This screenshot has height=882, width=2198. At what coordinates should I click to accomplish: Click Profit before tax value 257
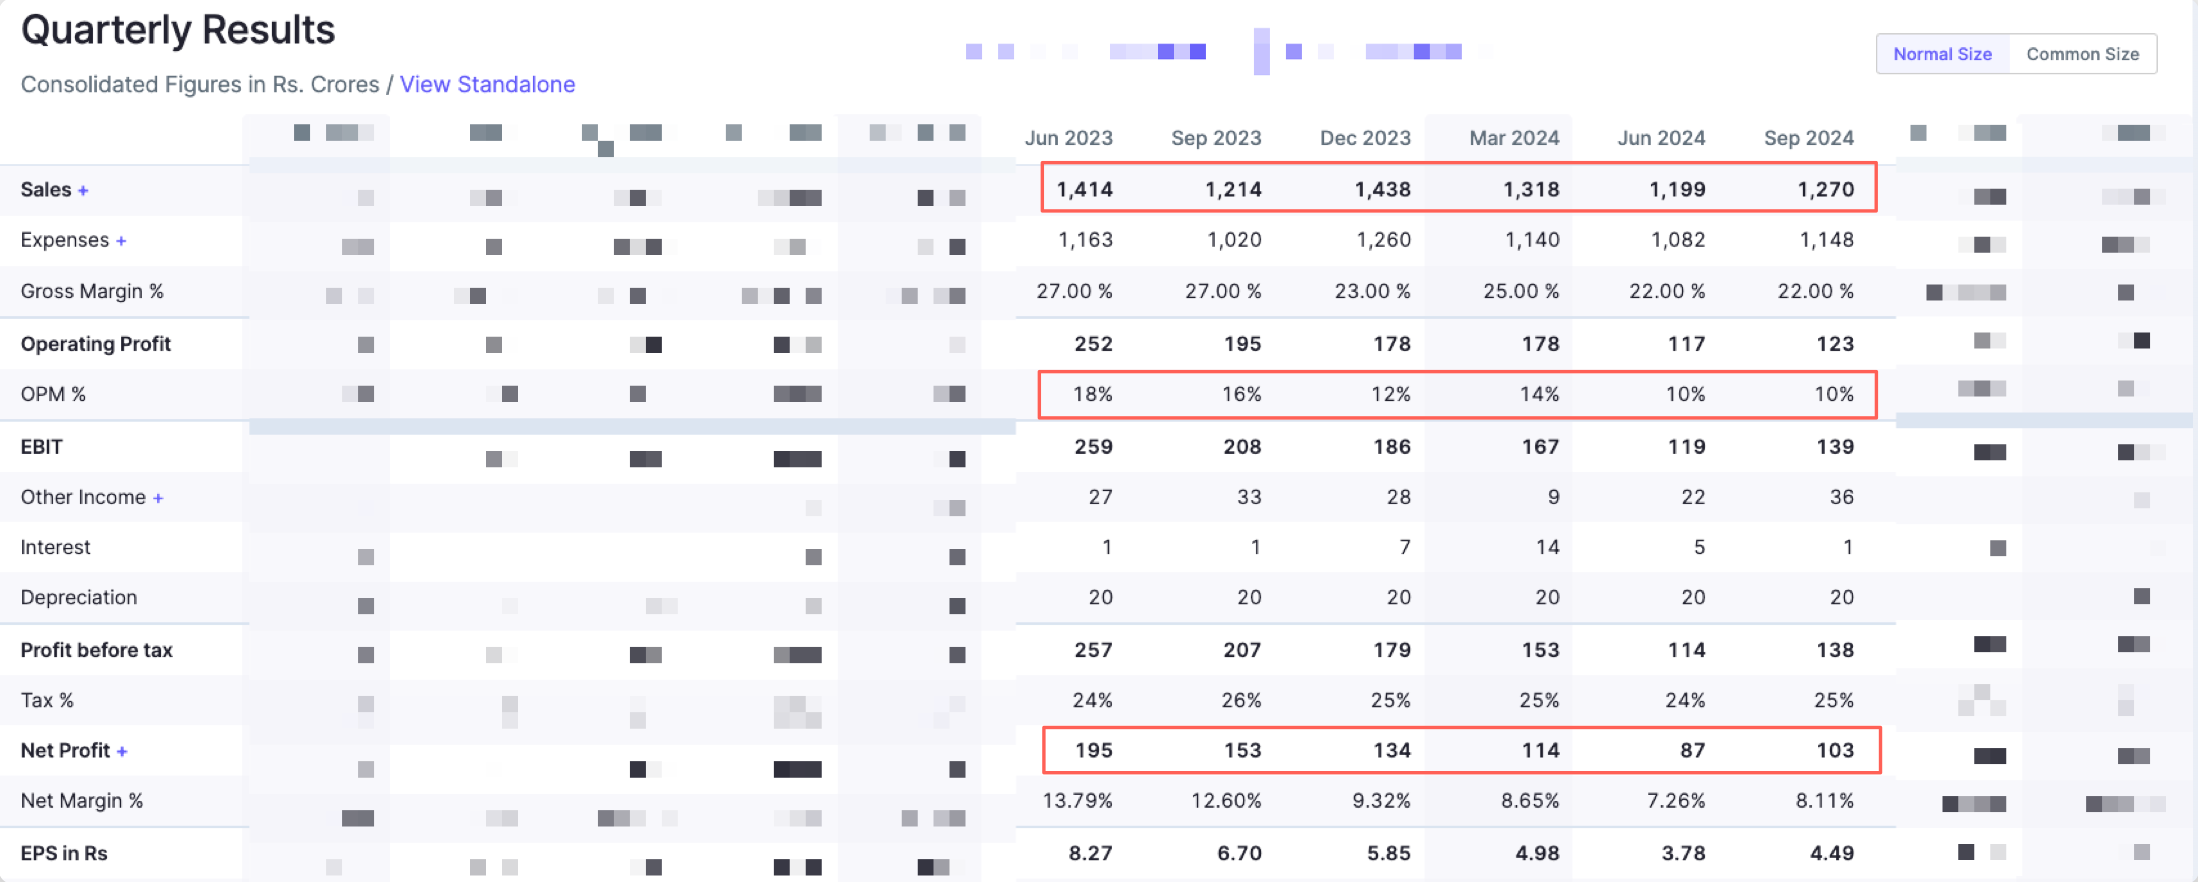point(1094,650)
